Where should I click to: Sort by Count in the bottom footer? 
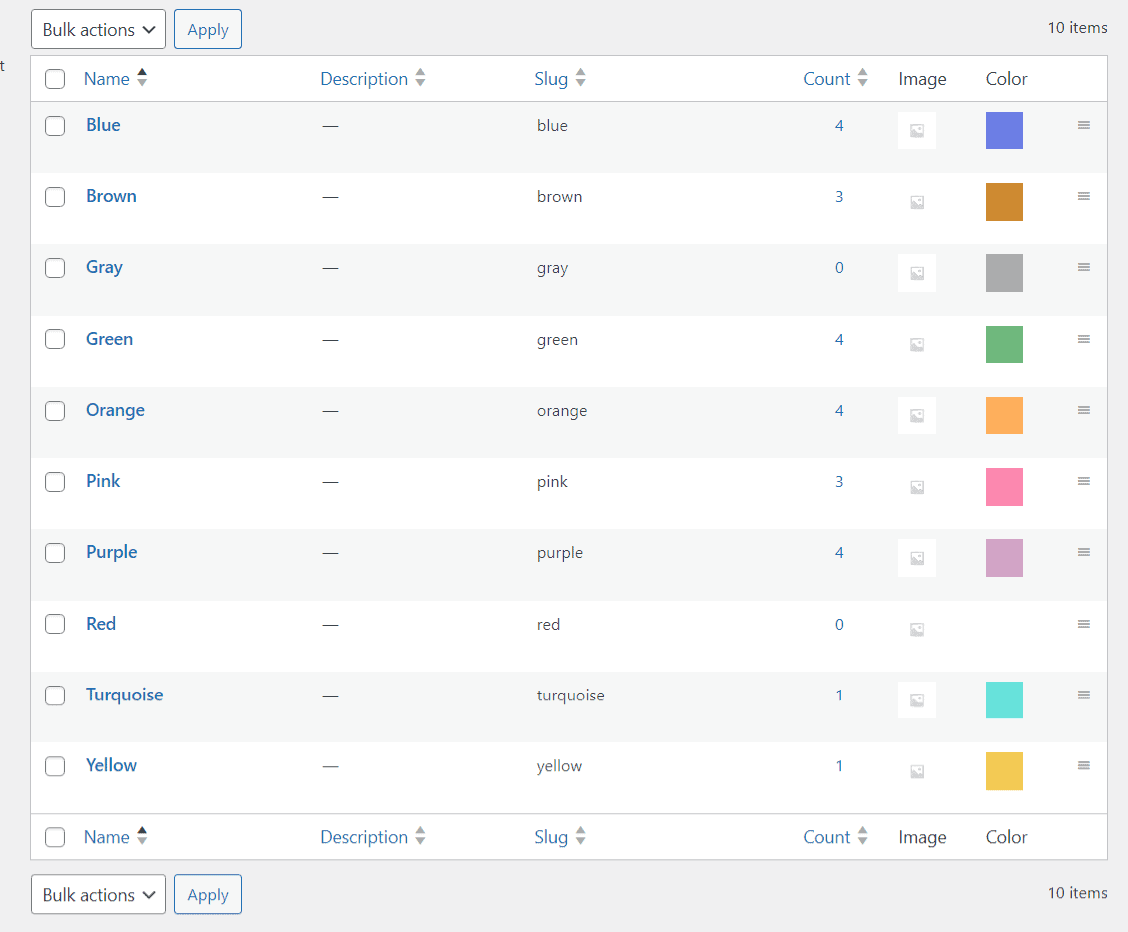click(835, 837)
